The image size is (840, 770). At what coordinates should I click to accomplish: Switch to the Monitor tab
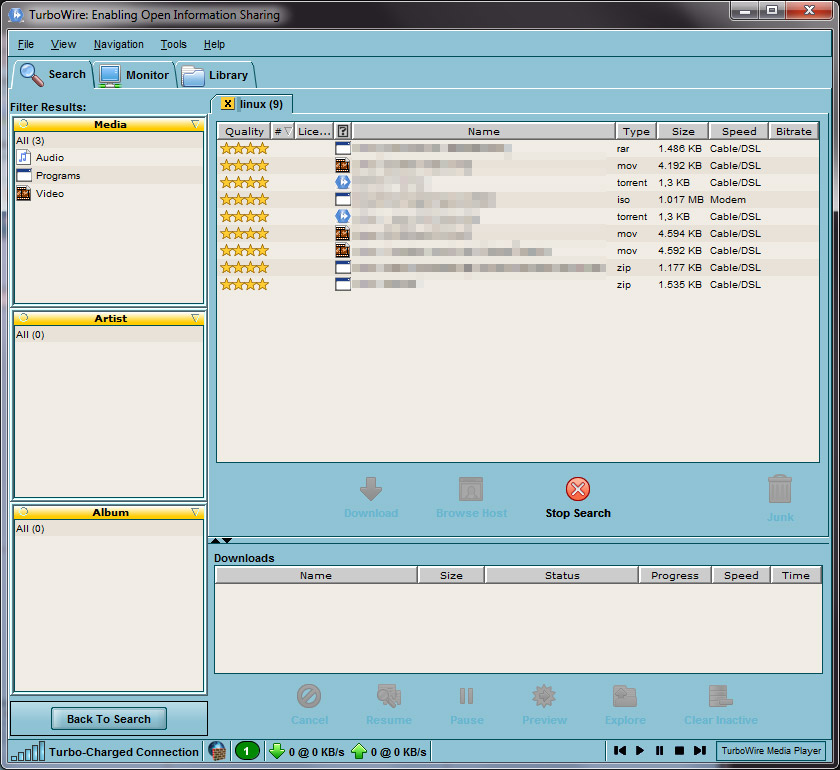coord(134,75)
